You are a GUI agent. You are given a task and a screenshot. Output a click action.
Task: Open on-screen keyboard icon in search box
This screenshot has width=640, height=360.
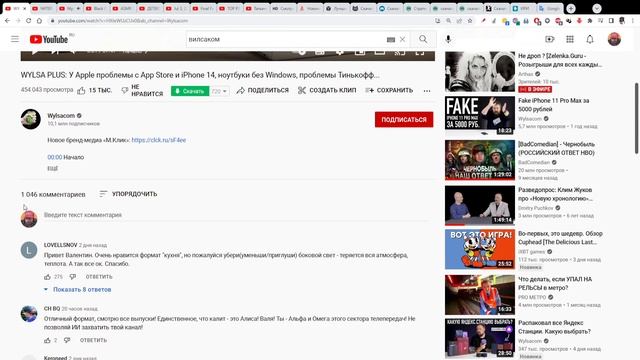point(391,40)
